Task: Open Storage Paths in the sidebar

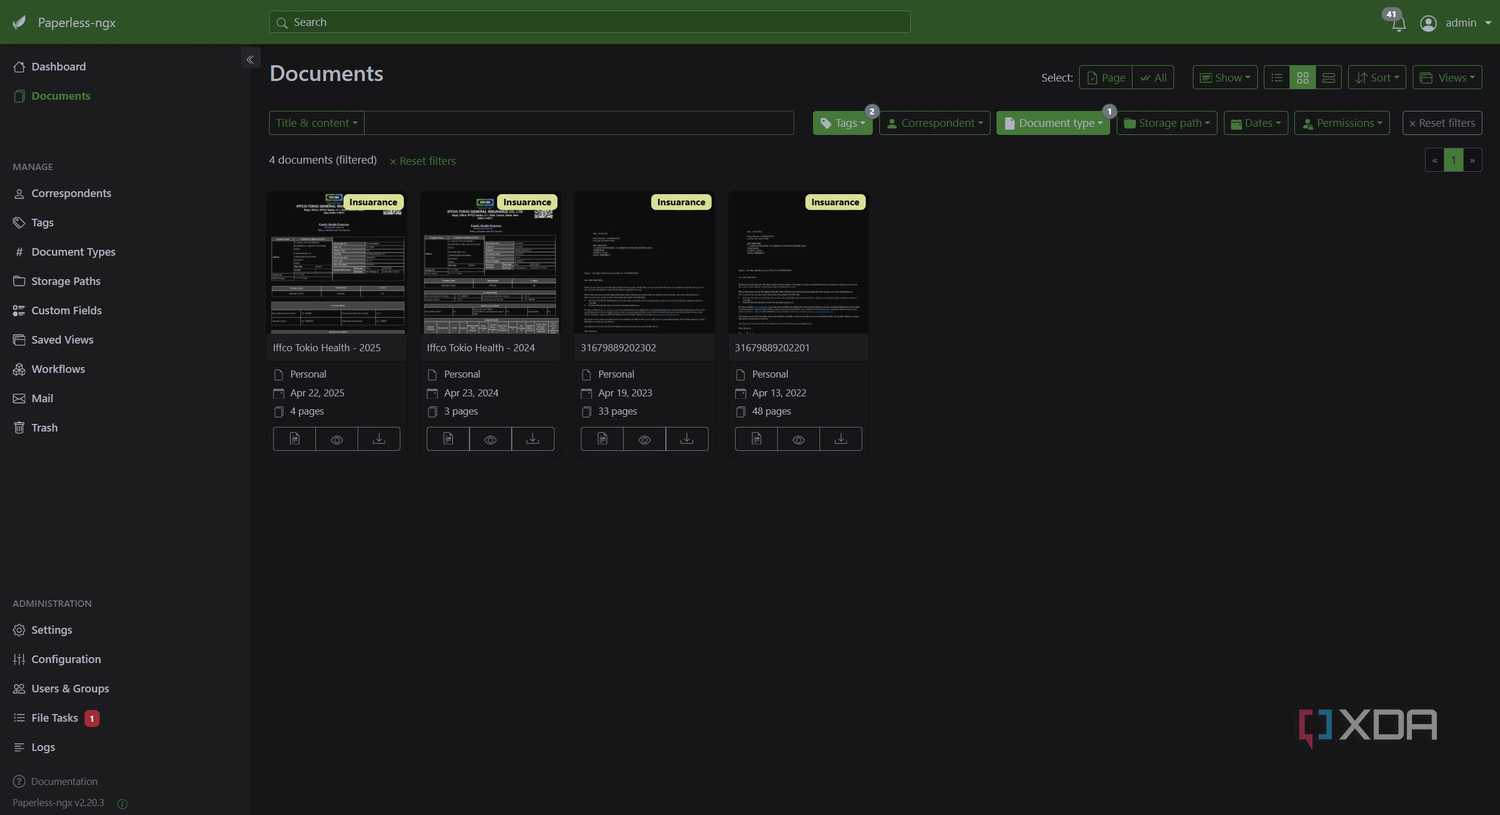Action: (x=65, y=281)
